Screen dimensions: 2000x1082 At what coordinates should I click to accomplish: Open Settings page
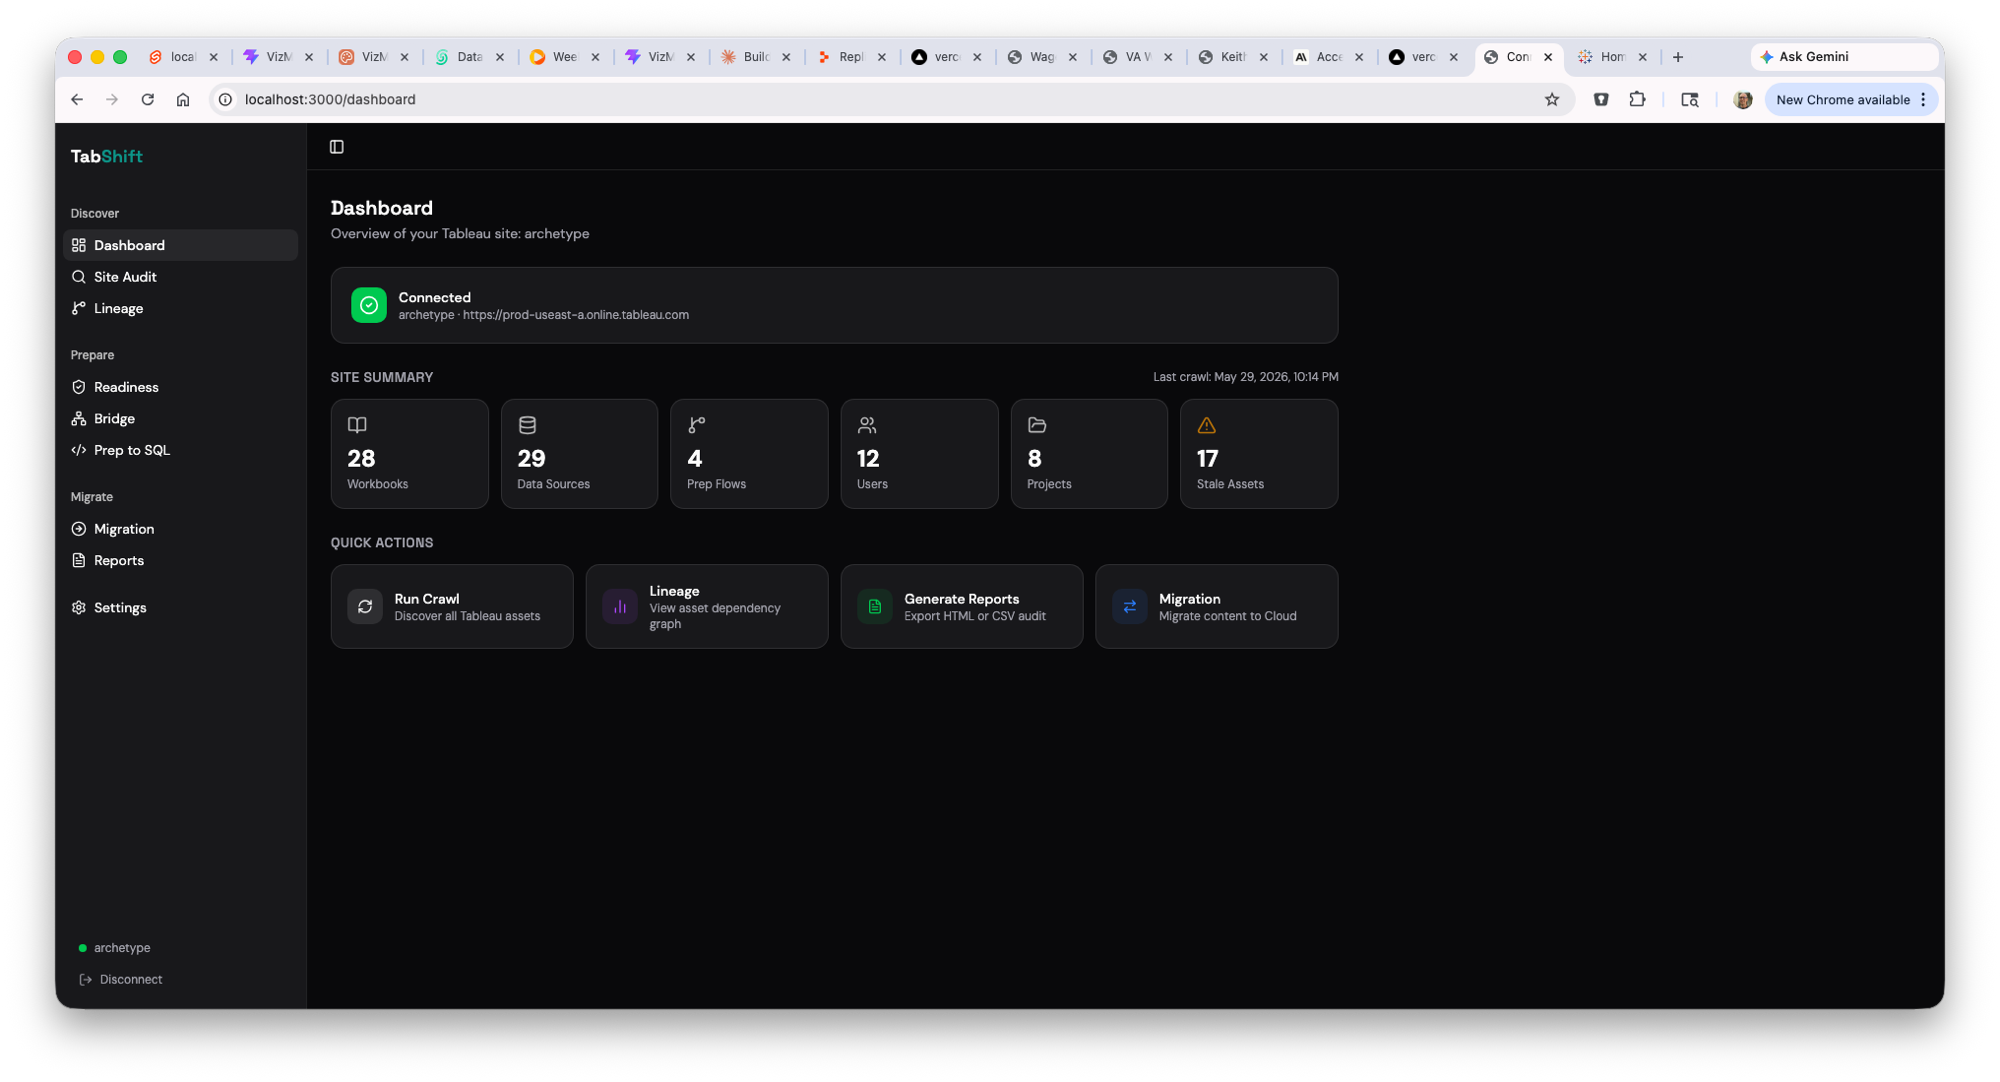point(180,607)
